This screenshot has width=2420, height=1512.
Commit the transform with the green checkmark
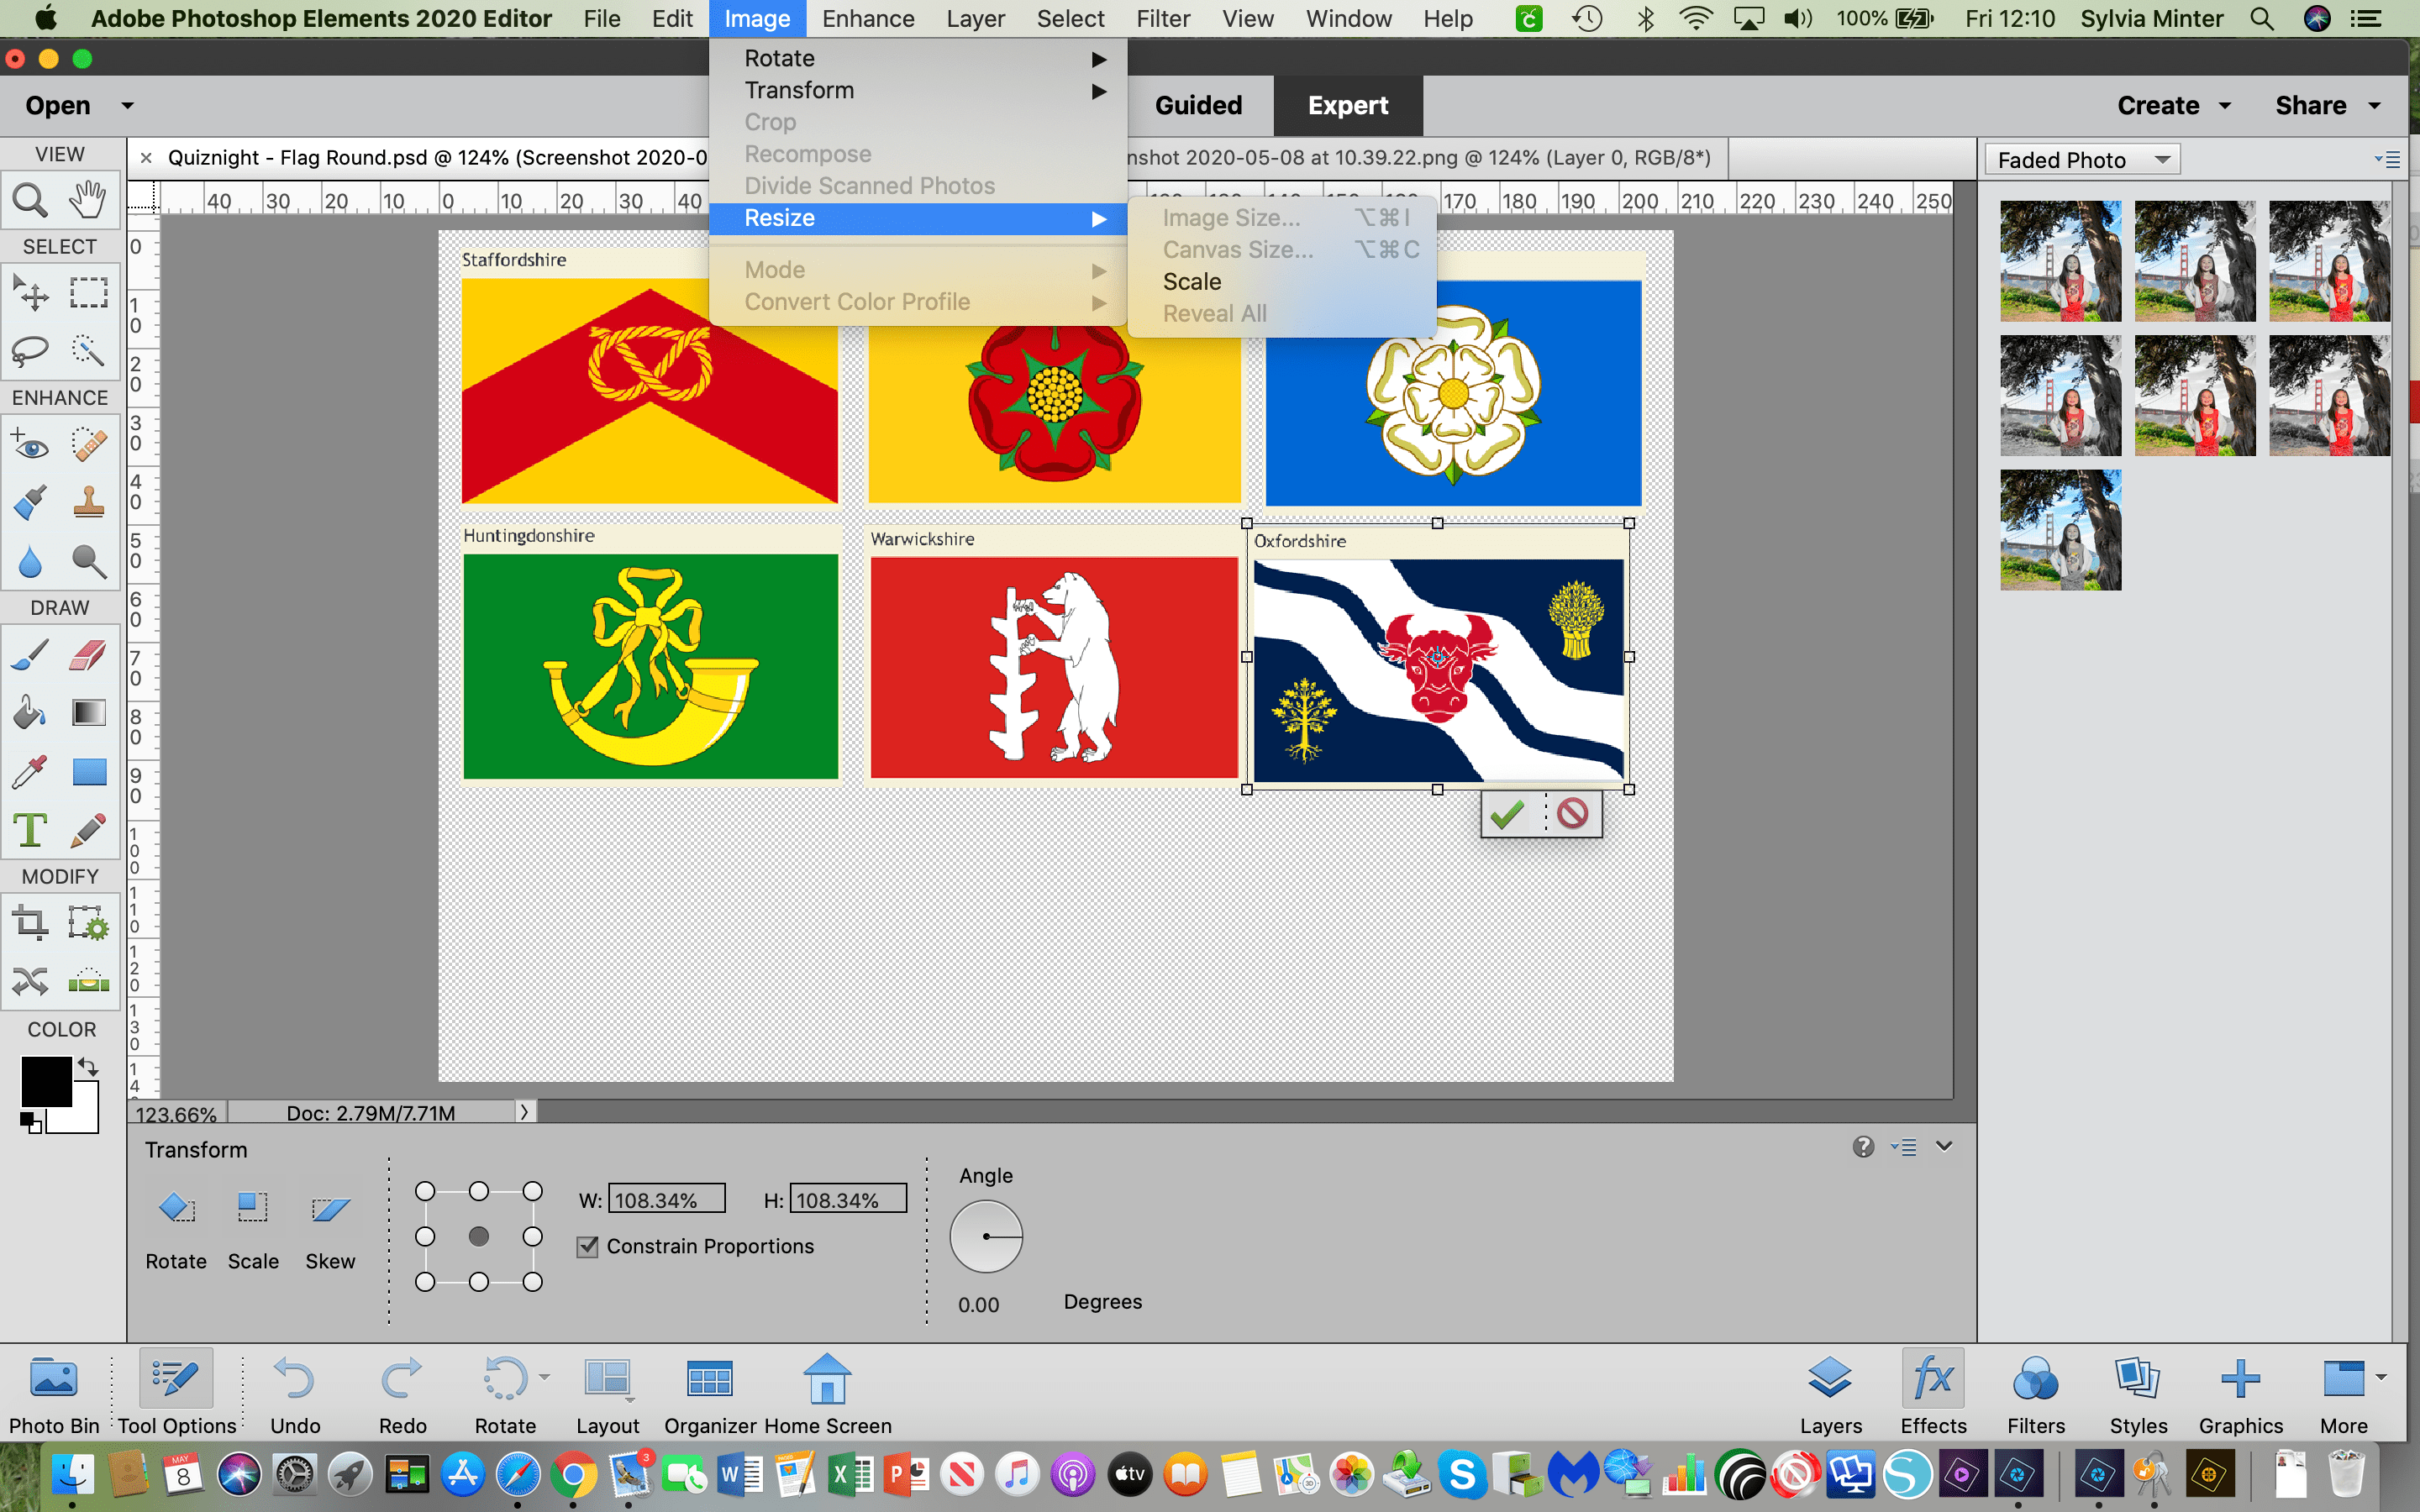pyautogui.click(x=1508, y=813)
